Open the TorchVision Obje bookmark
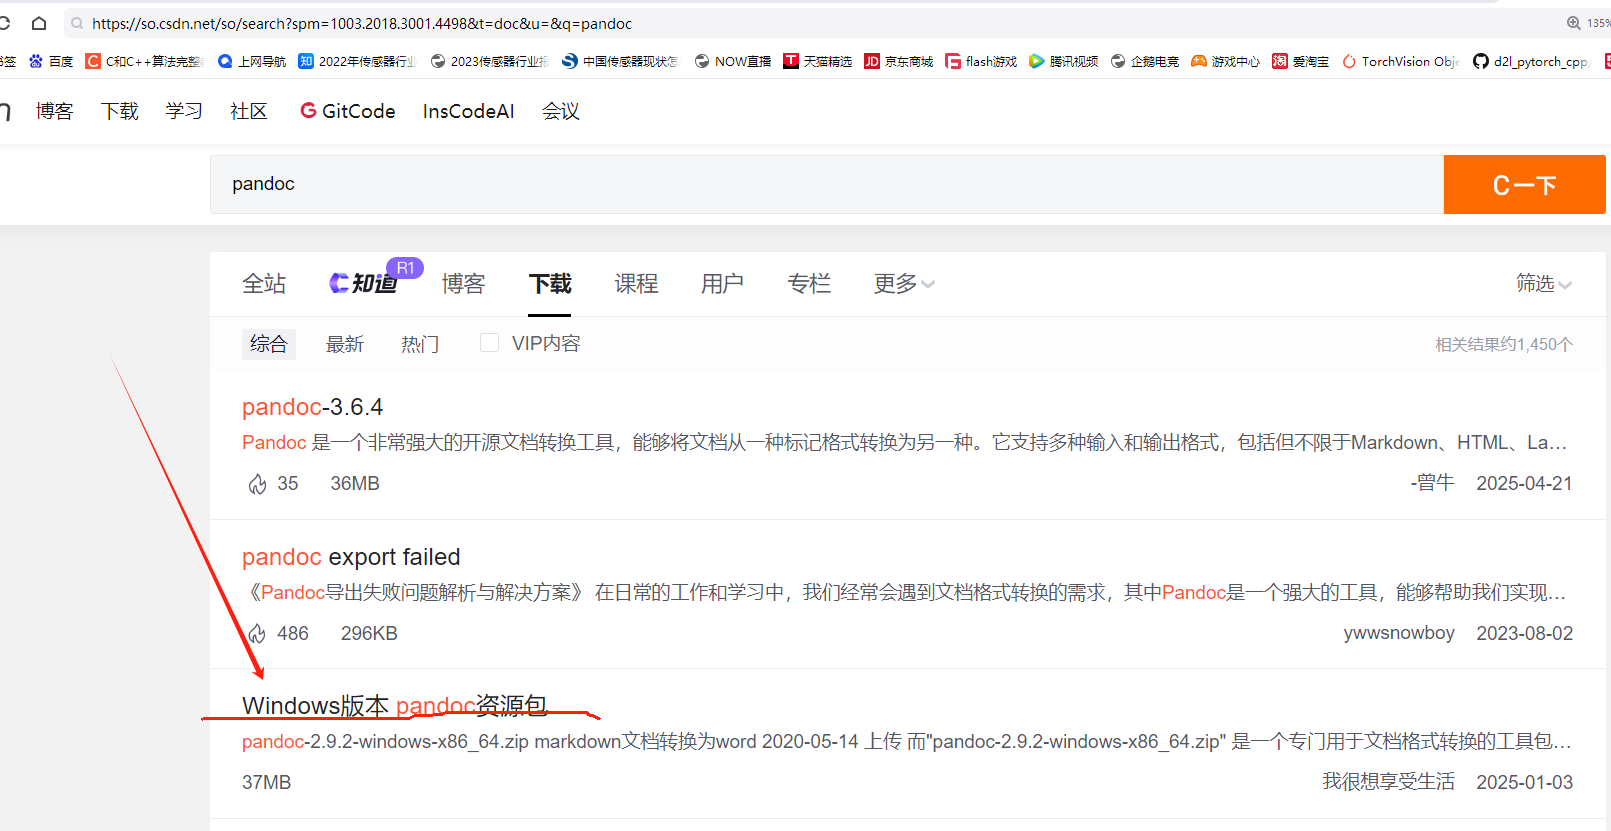This screenshot has height=831, width=1611. [x=1401, y=61]
